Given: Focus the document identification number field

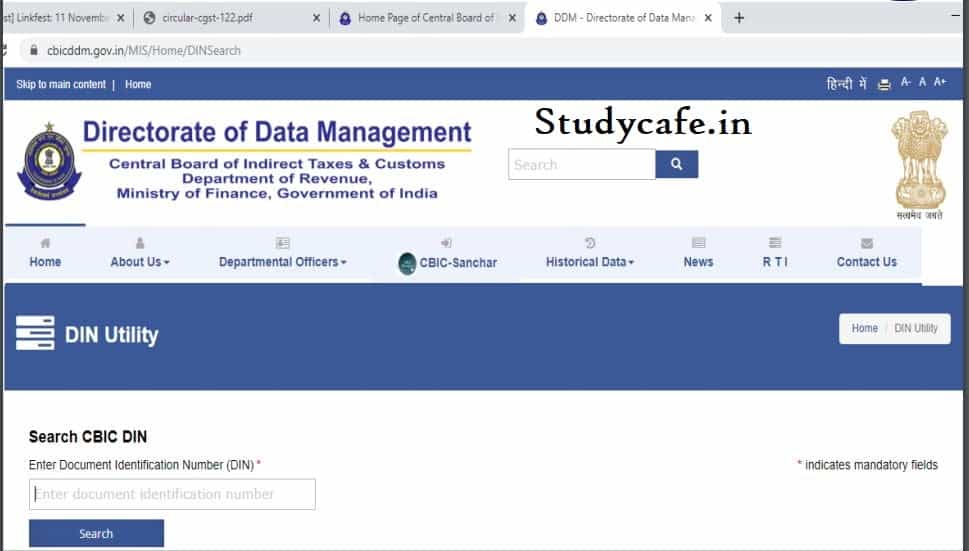Looking at the screenshot, I should click(x=172, y=494).
